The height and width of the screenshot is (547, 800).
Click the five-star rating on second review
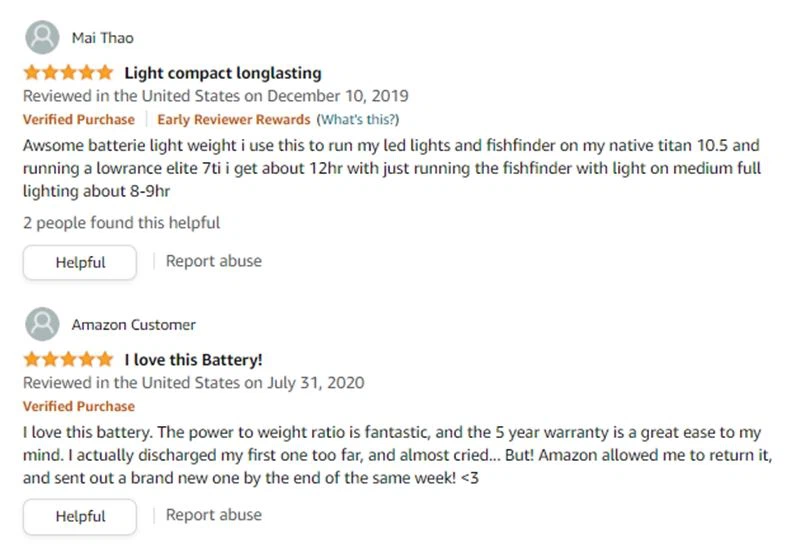click(x=68, y=359)
